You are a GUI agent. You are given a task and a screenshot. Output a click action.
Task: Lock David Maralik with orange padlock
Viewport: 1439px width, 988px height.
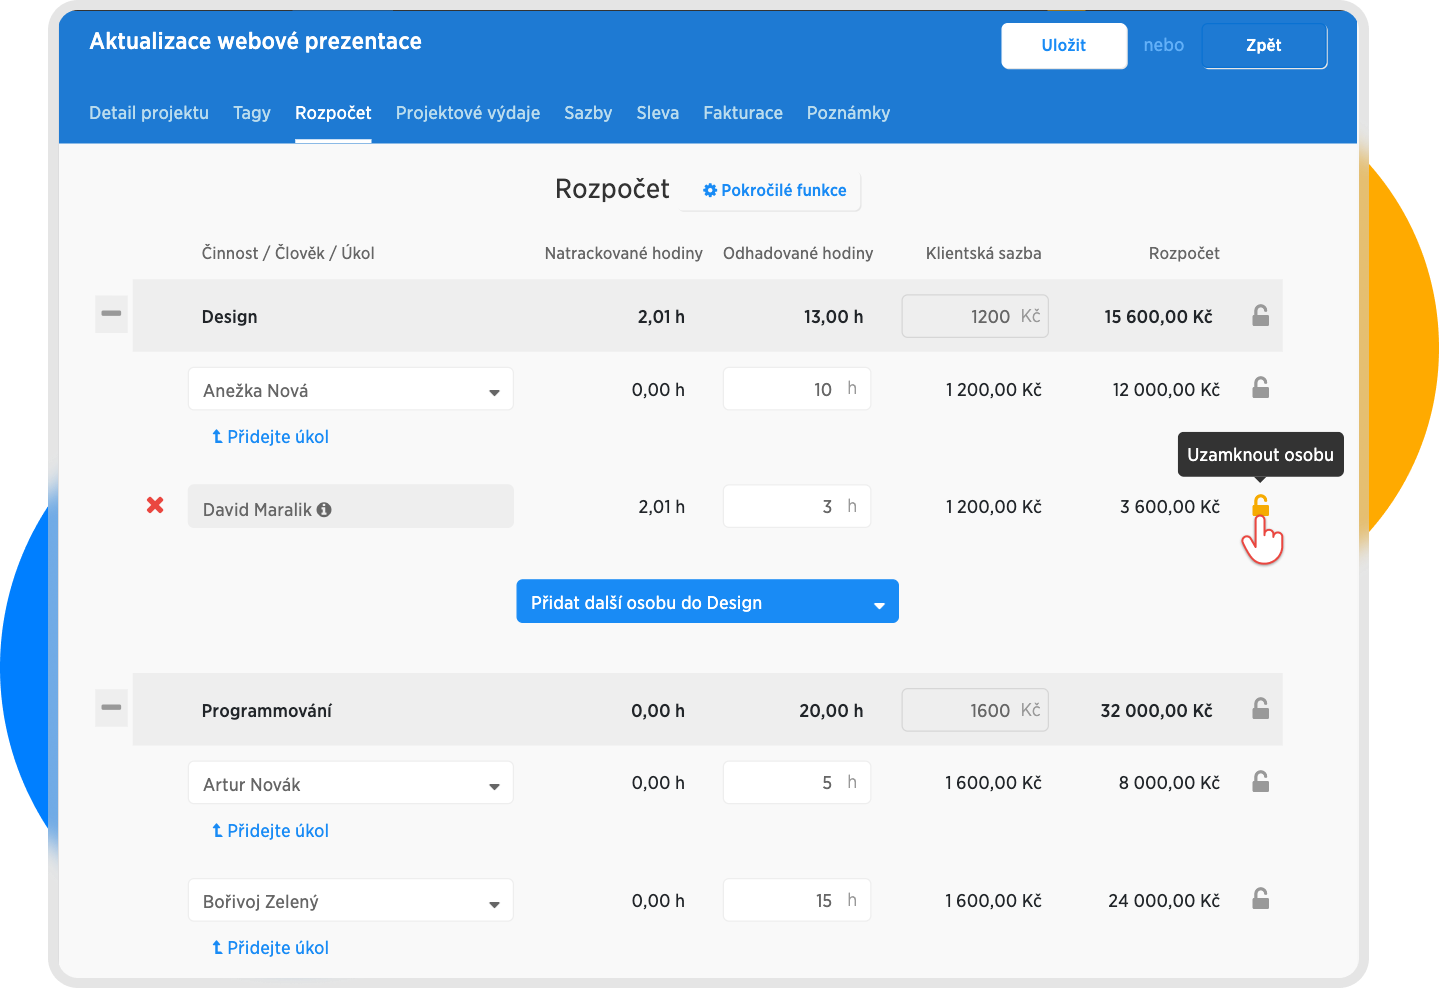click(x=1260, y=506)
